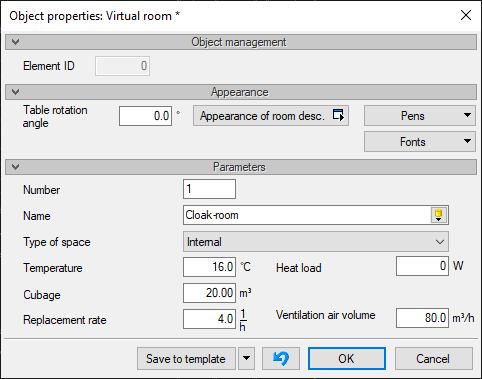Viewport: 482px width, 379px height.
Task: Click the Ventilation air volume label
Action: coord(326,315)
